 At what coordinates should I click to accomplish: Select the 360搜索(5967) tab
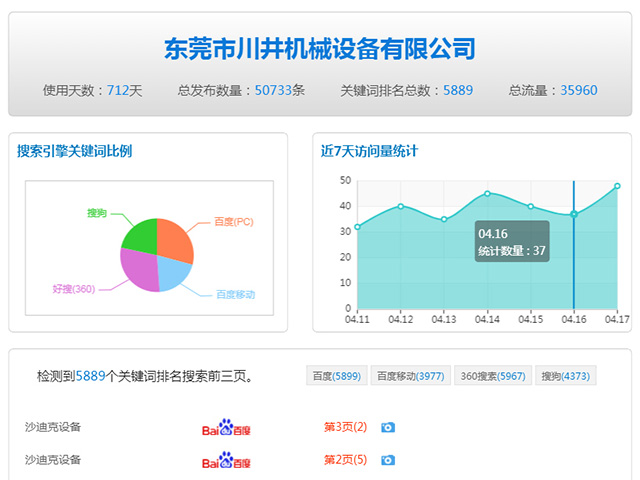(x=493, y=376)
